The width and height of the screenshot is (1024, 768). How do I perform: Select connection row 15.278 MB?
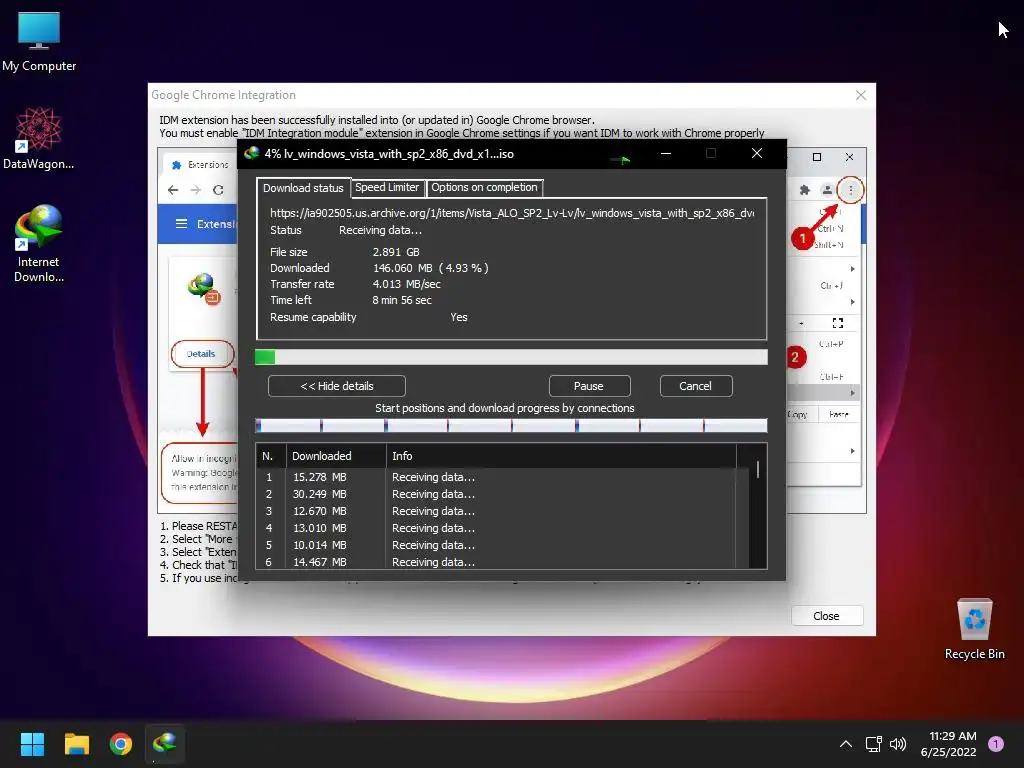click(496, 477)
